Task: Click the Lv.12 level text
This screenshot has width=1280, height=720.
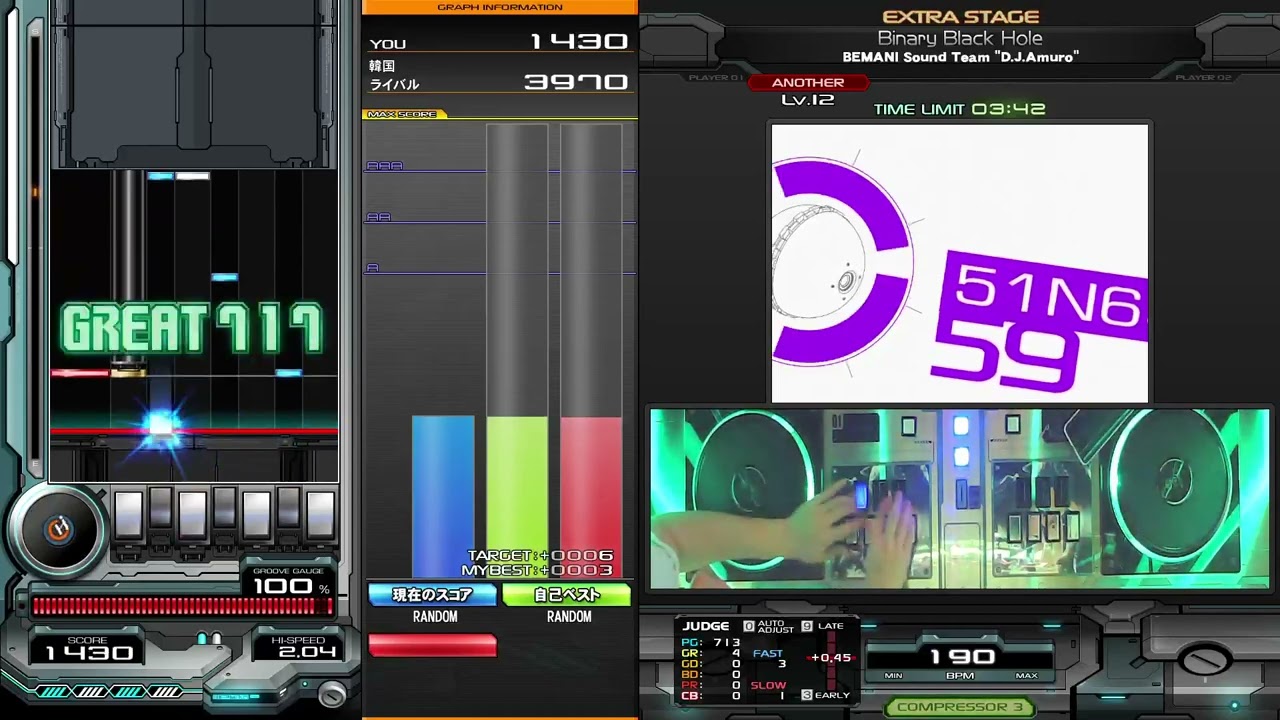Action: (x=807, y=100)
